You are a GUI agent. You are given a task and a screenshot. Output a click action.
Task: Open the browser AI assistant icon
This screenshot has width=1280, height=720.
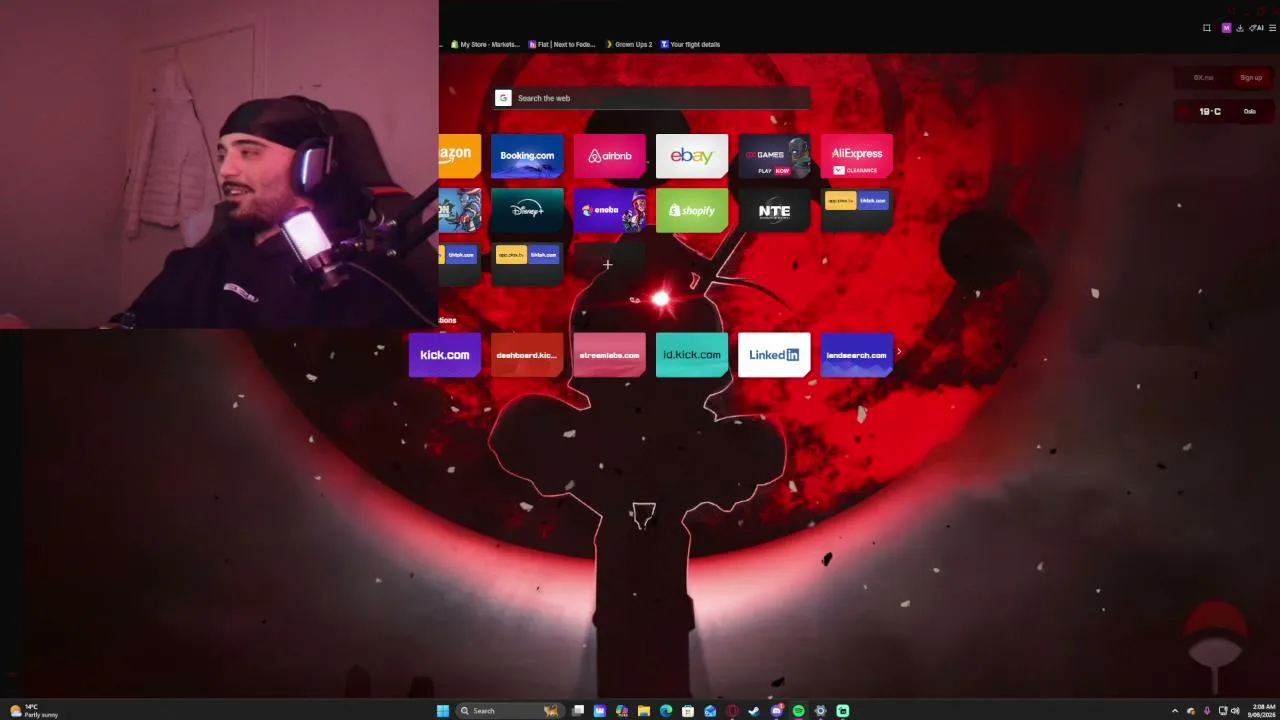tap(1256, 28)
